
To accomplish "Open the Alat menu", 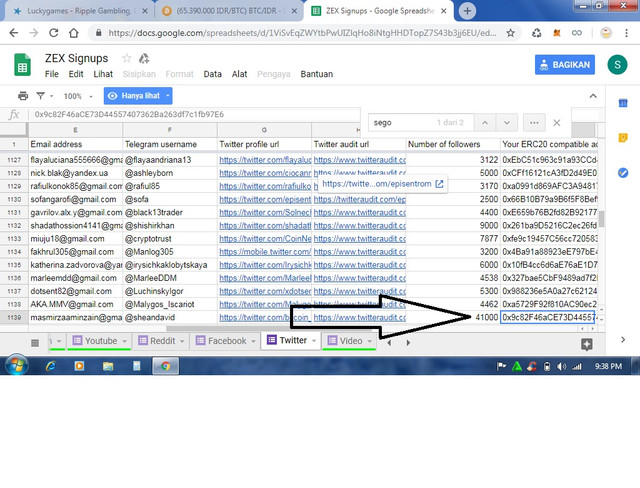I will (240, 74).
